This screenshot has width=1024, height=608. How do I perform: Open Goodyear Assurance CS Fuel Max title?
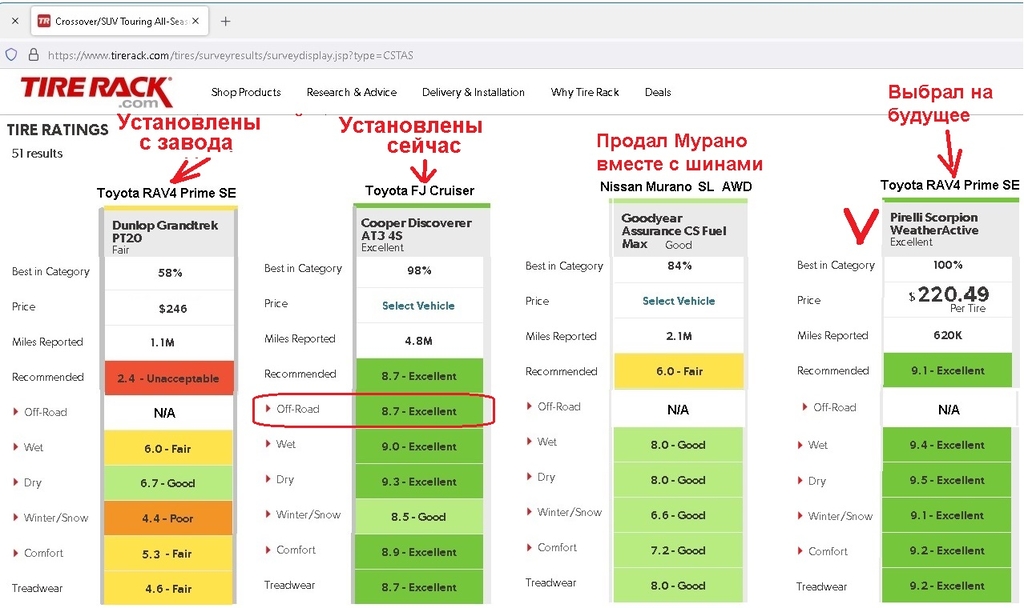673,231
